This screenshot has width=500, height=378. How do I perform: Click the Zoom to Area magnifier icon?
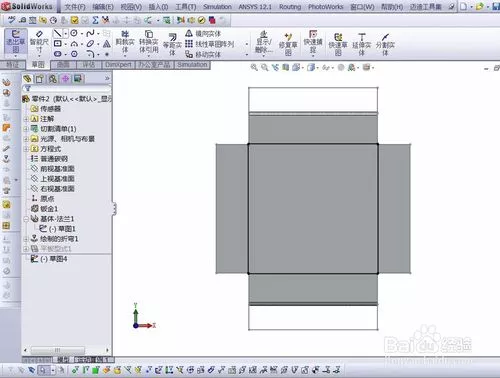265,67
